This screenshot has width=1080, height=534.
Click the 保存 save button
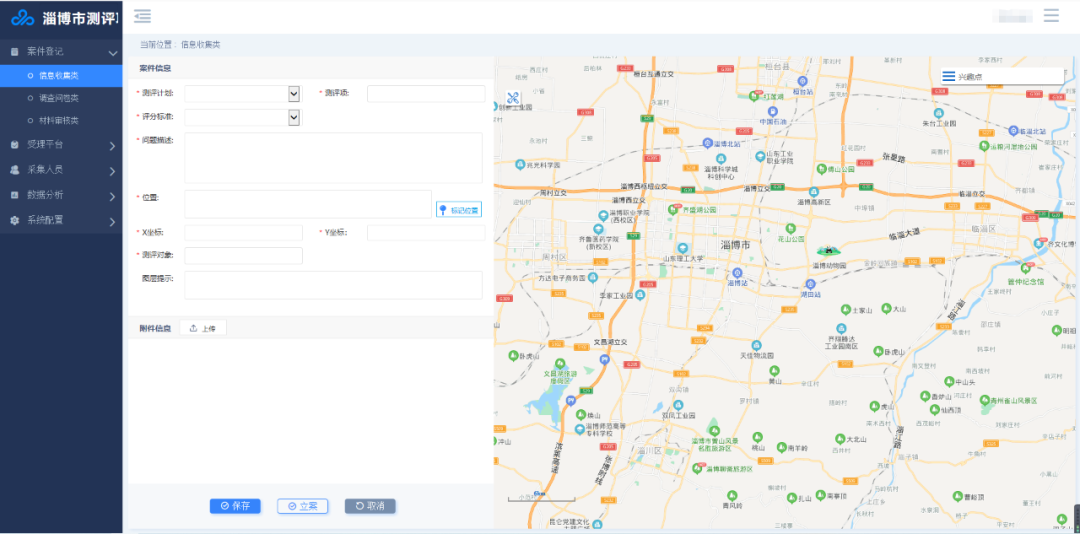pos(235,506)
